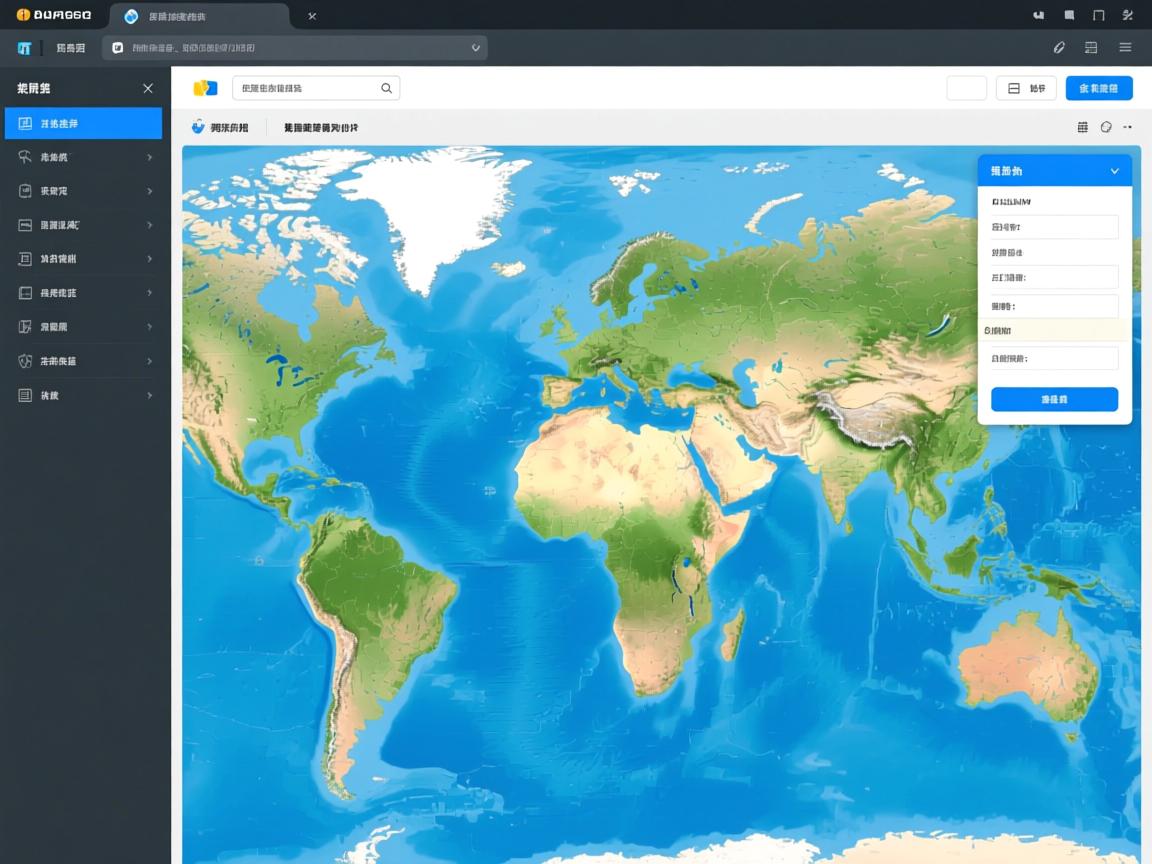Close the left sidebar panel with the X

coord(148,88)
